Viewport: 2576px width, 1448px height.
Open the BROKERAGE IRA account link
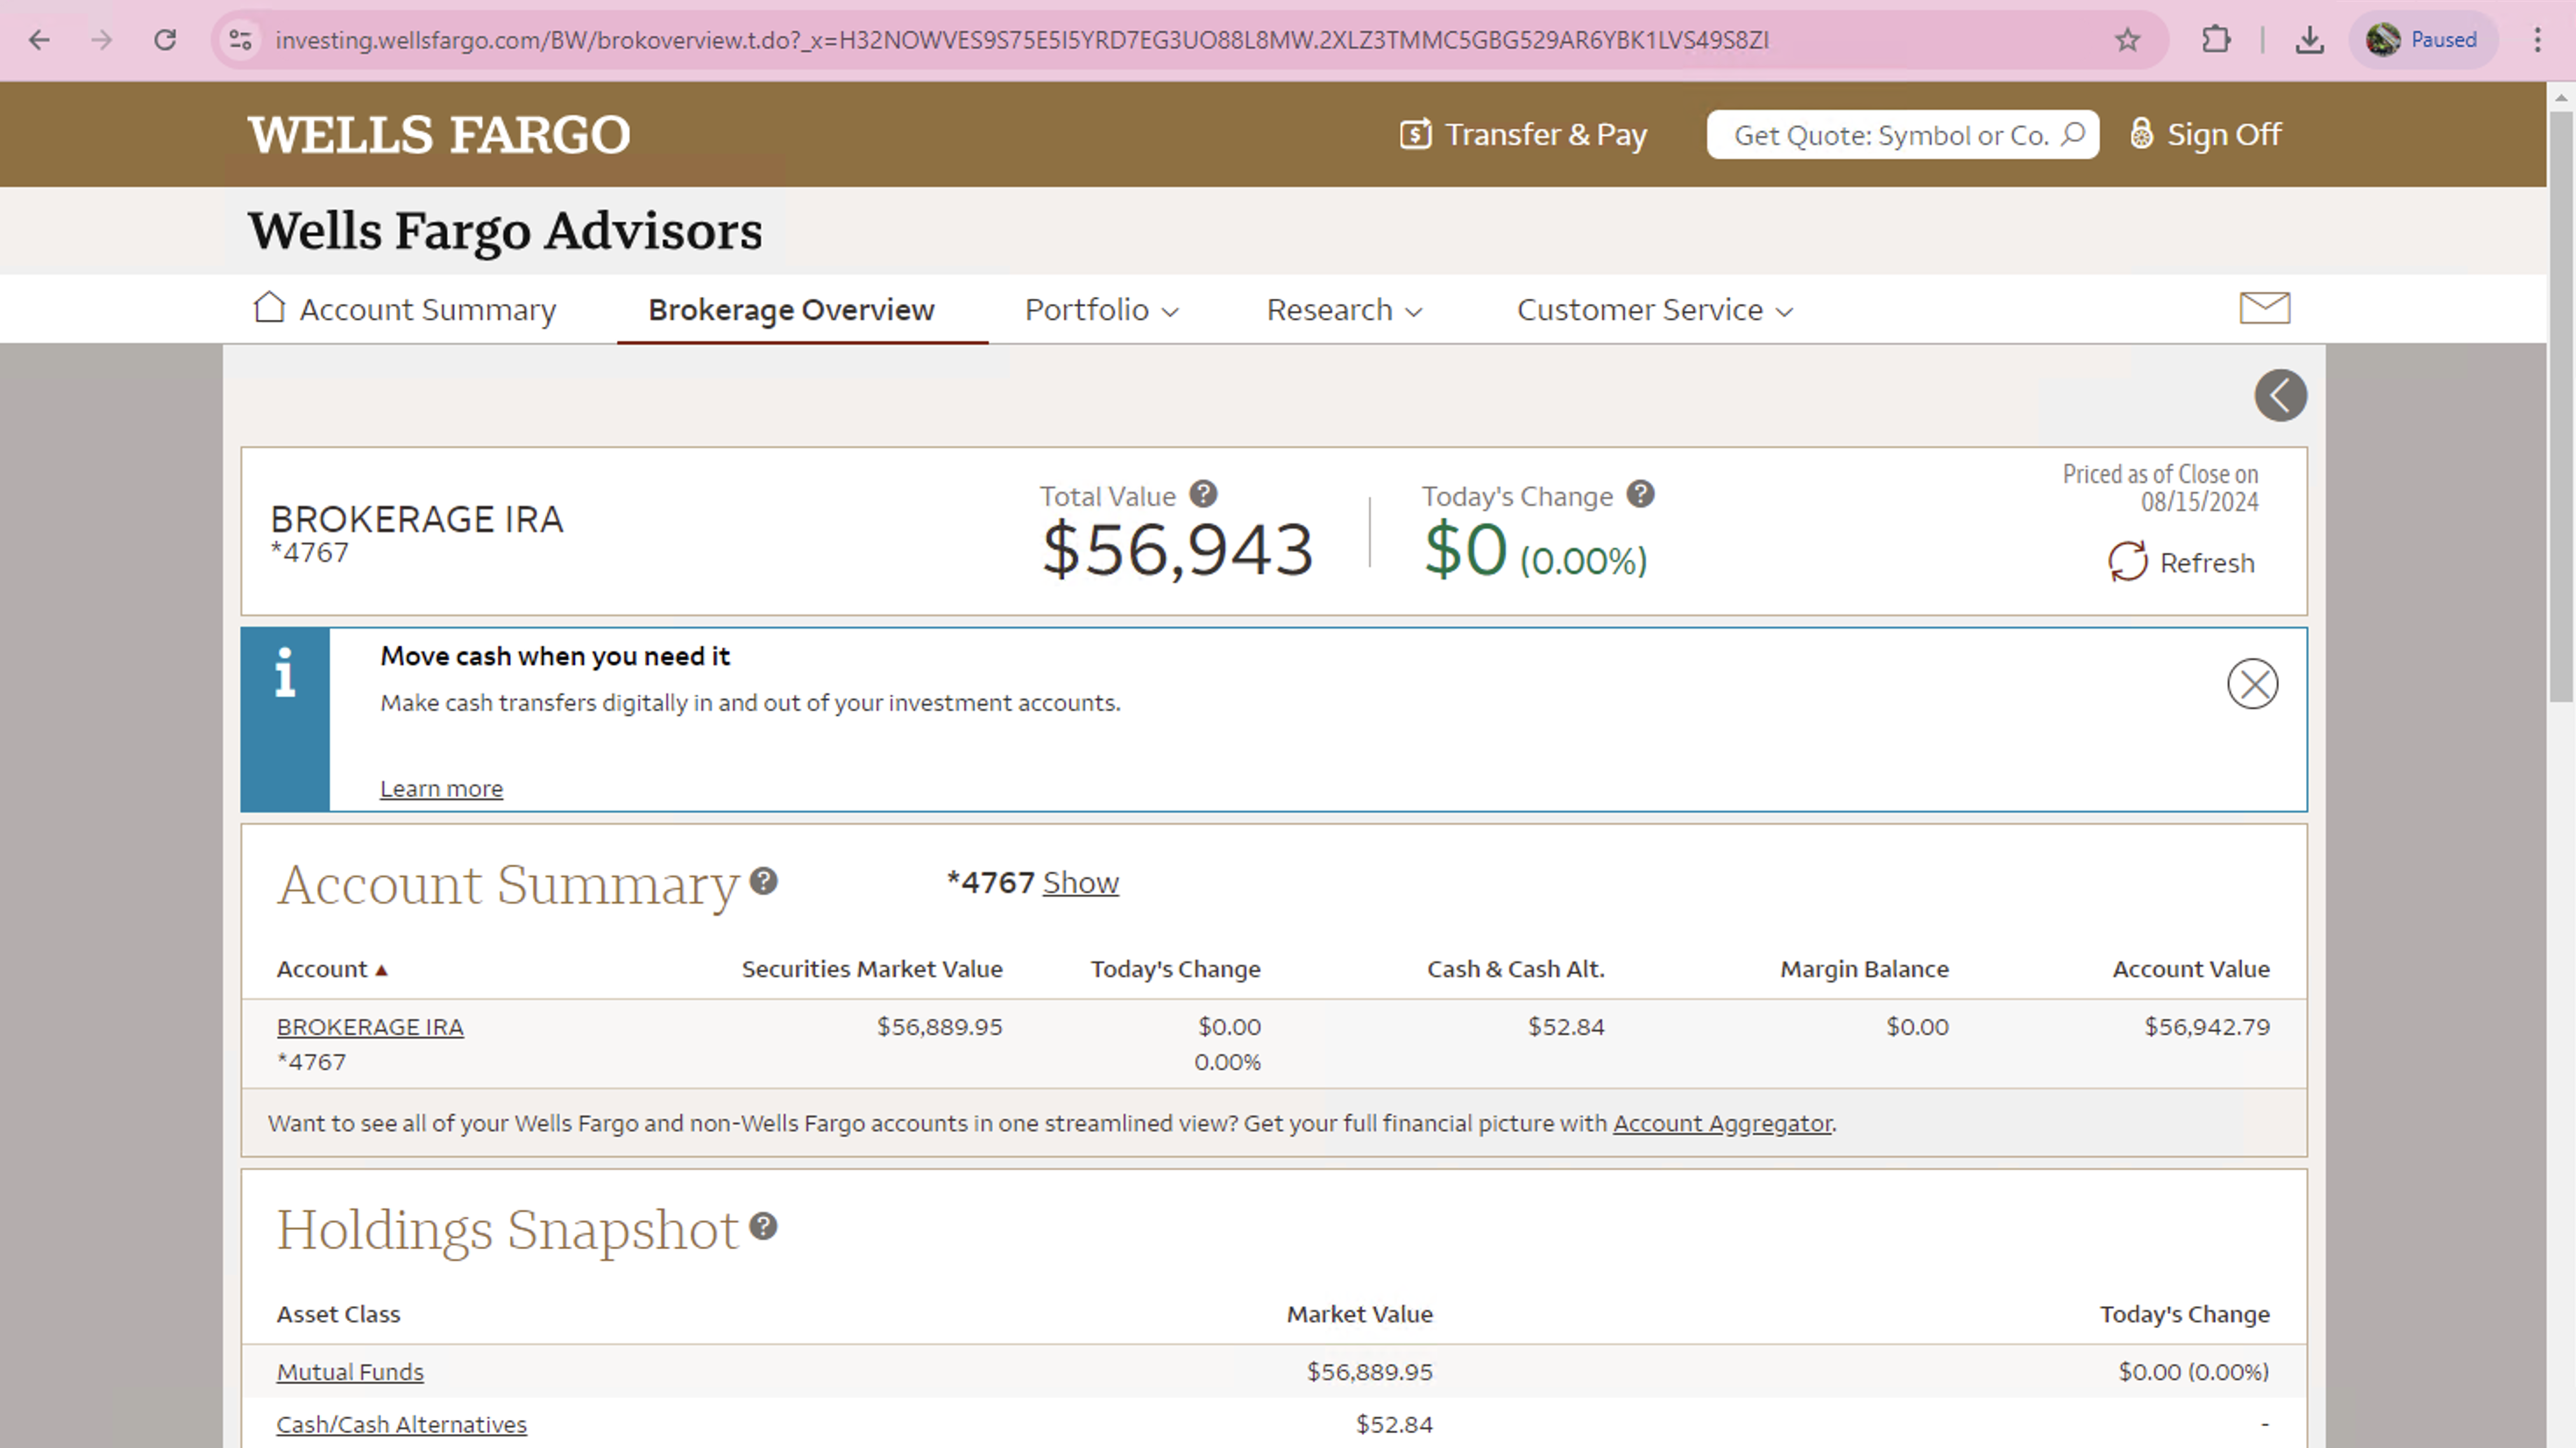(x=370, y=1027)
